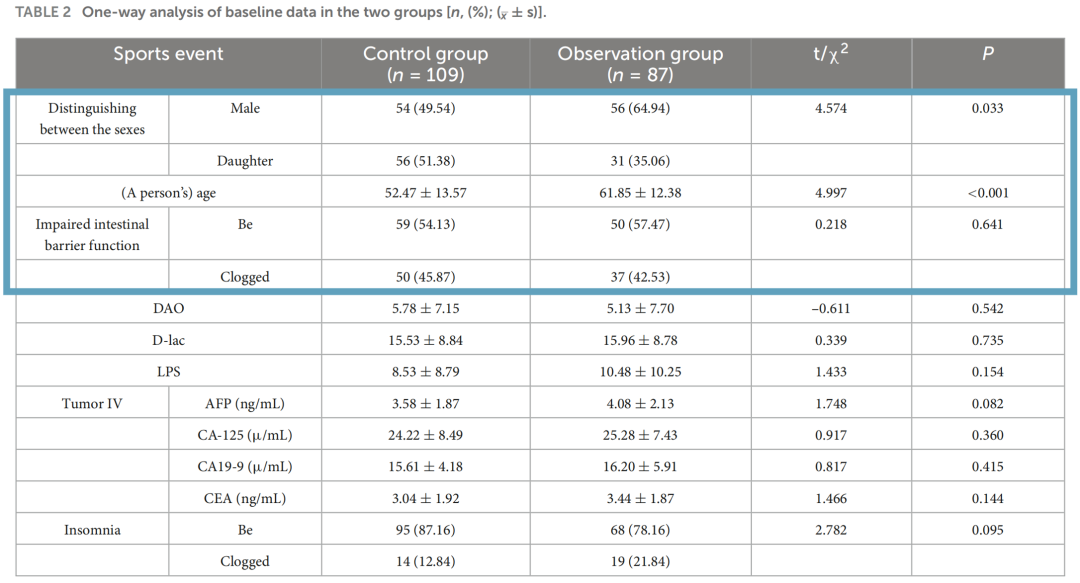
Task: Click the "Impaired intestinal barrier function" cell
Action: 92,235
